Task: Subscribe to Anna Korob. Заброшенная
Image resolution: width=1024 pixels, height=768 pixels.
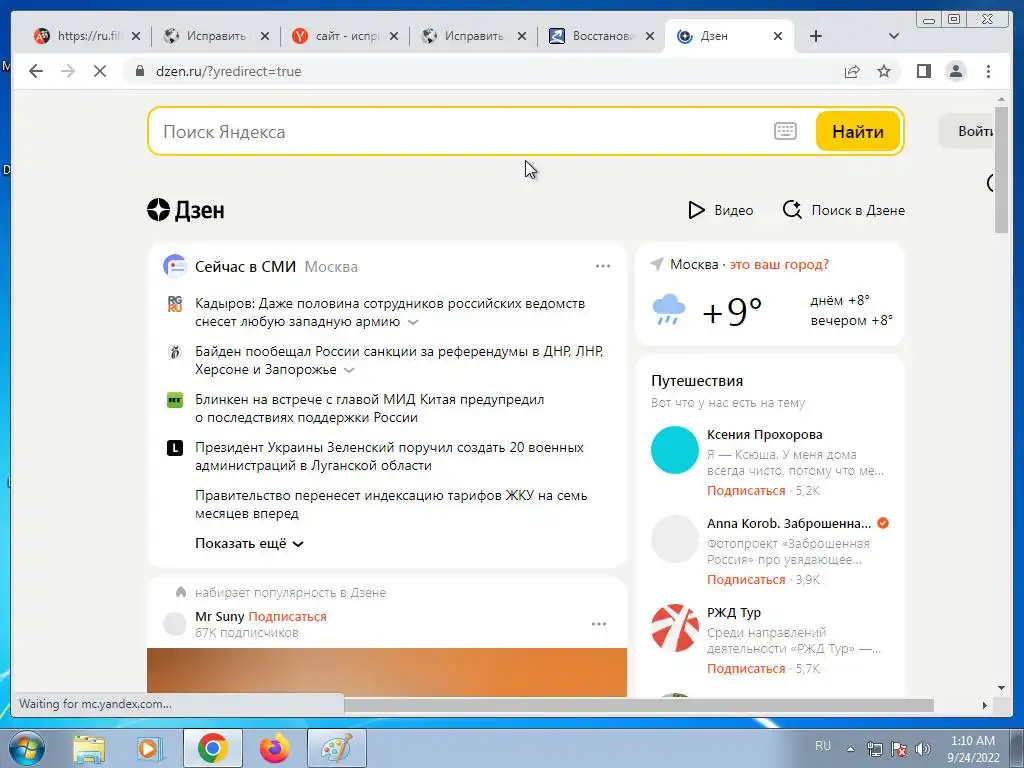Action: (x=746, y=579)
